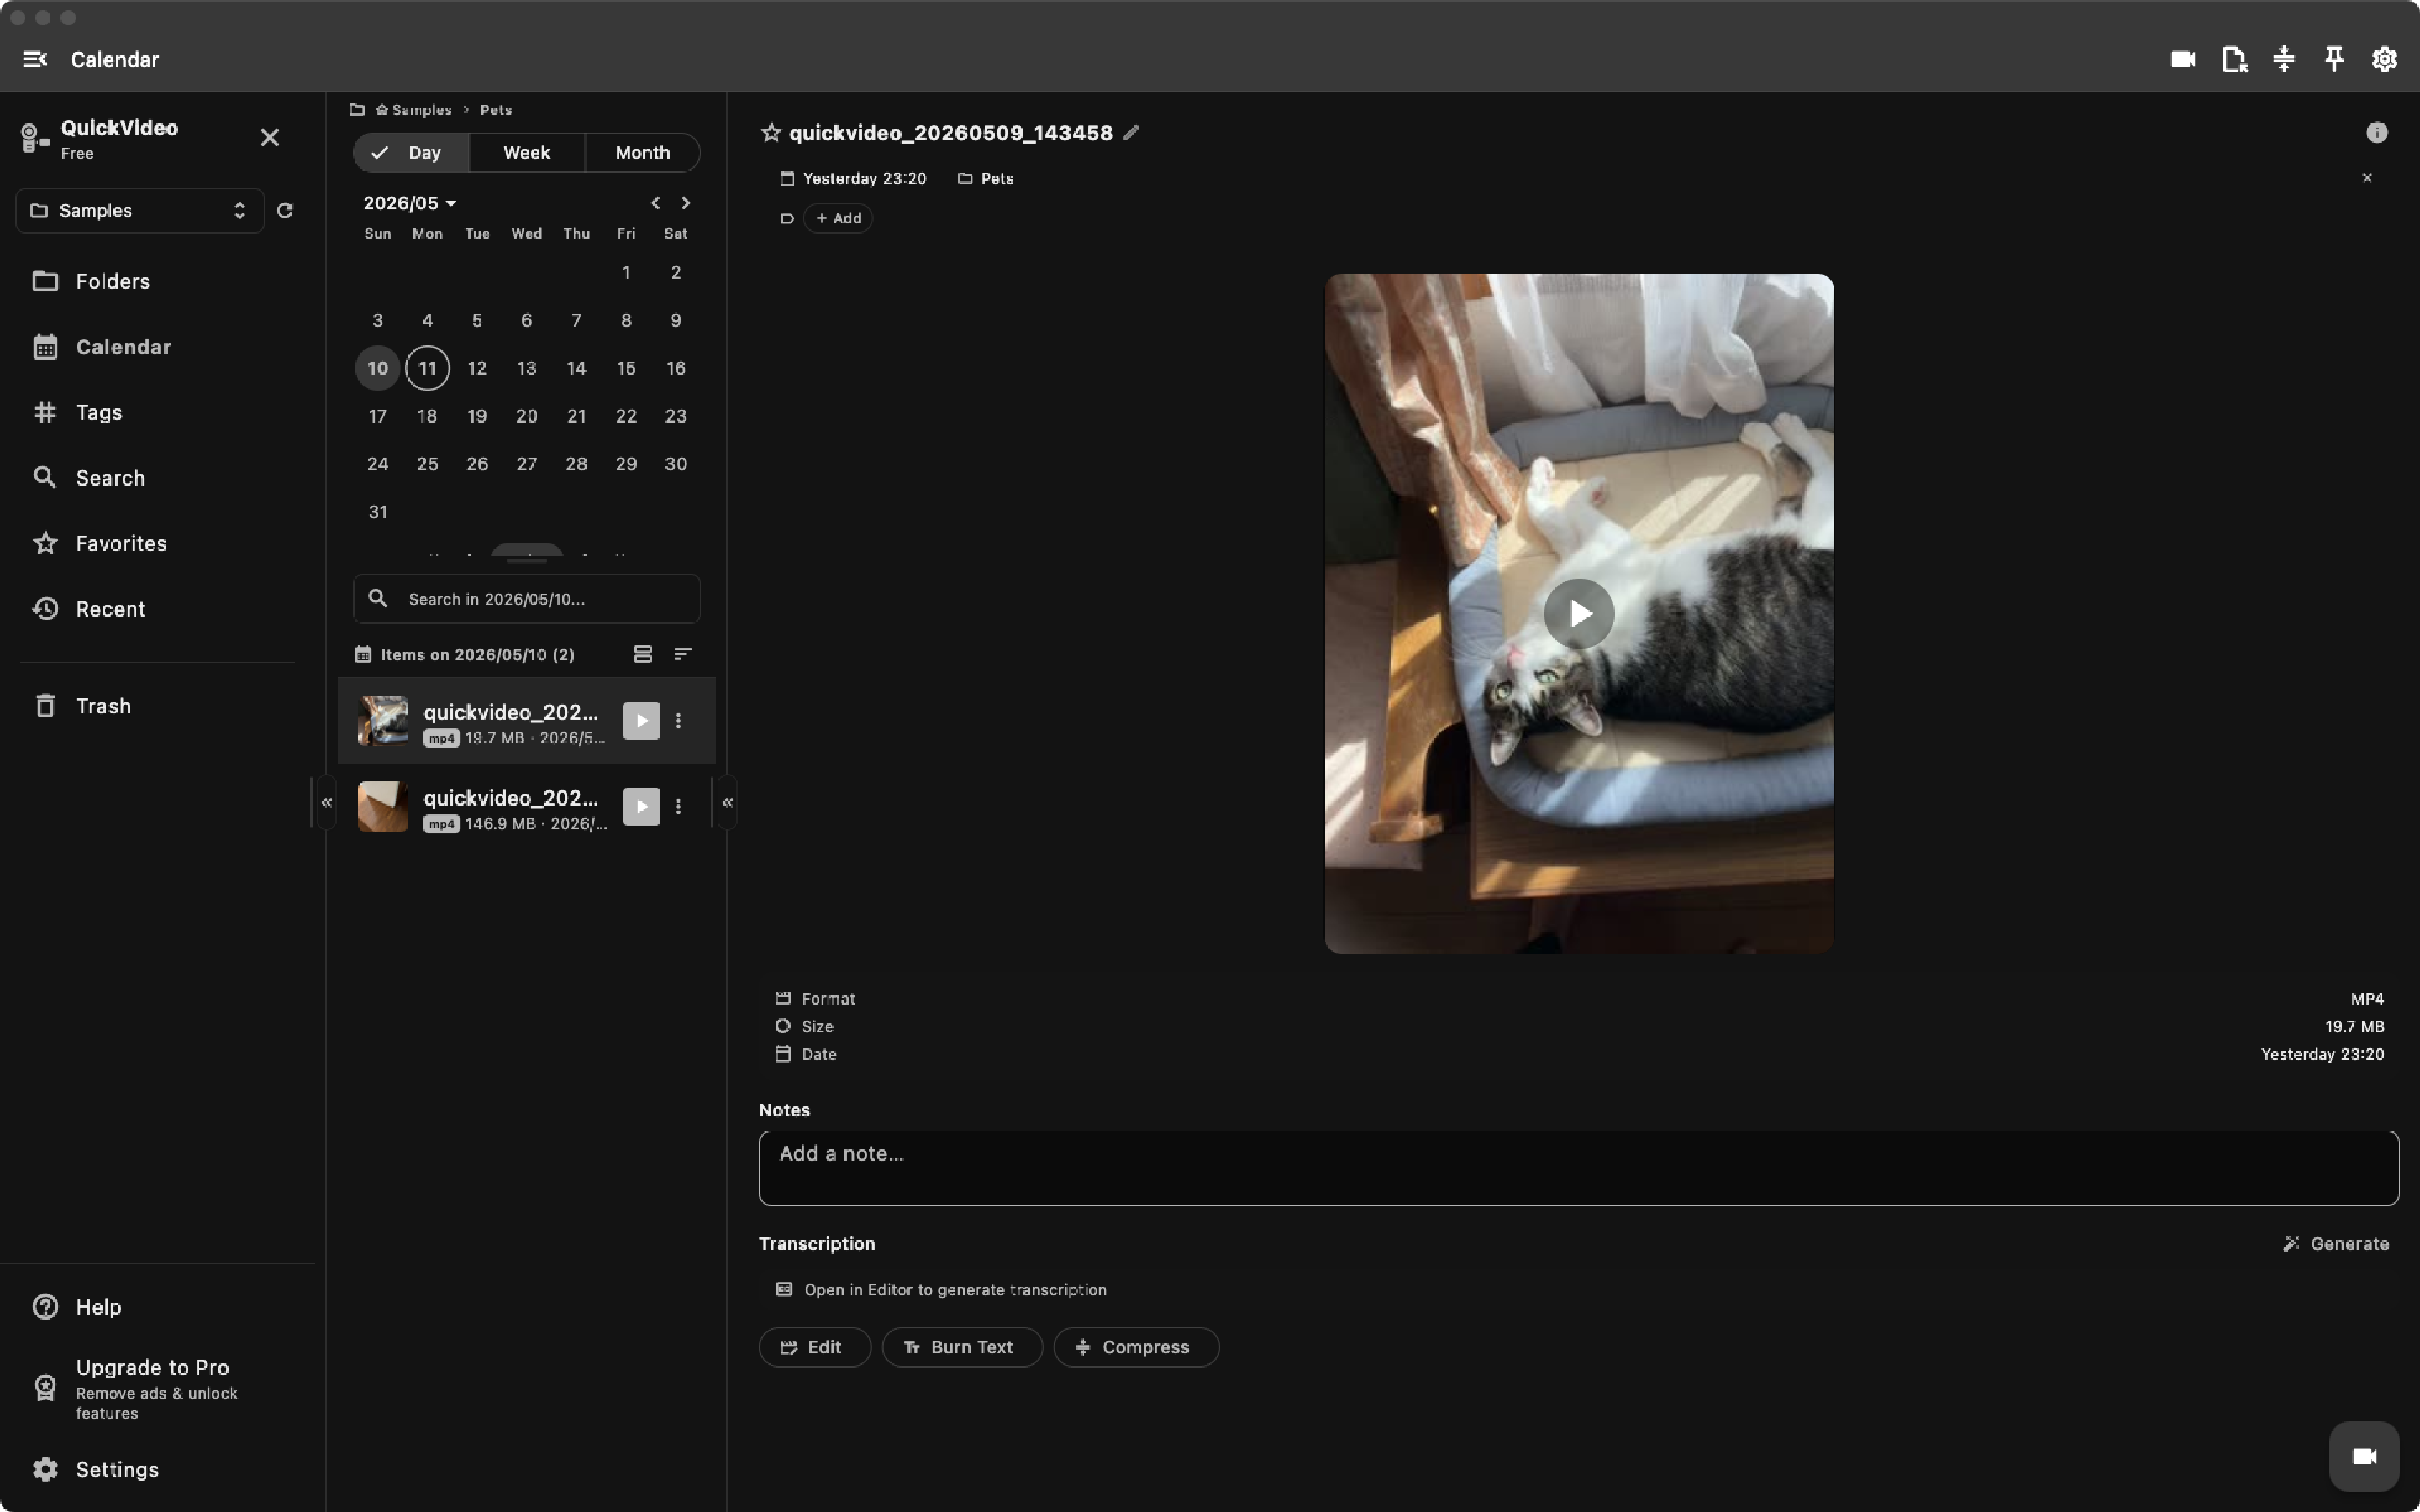2420x1512 pixels.
Task: Star the video as favorite
Action: 770,132
